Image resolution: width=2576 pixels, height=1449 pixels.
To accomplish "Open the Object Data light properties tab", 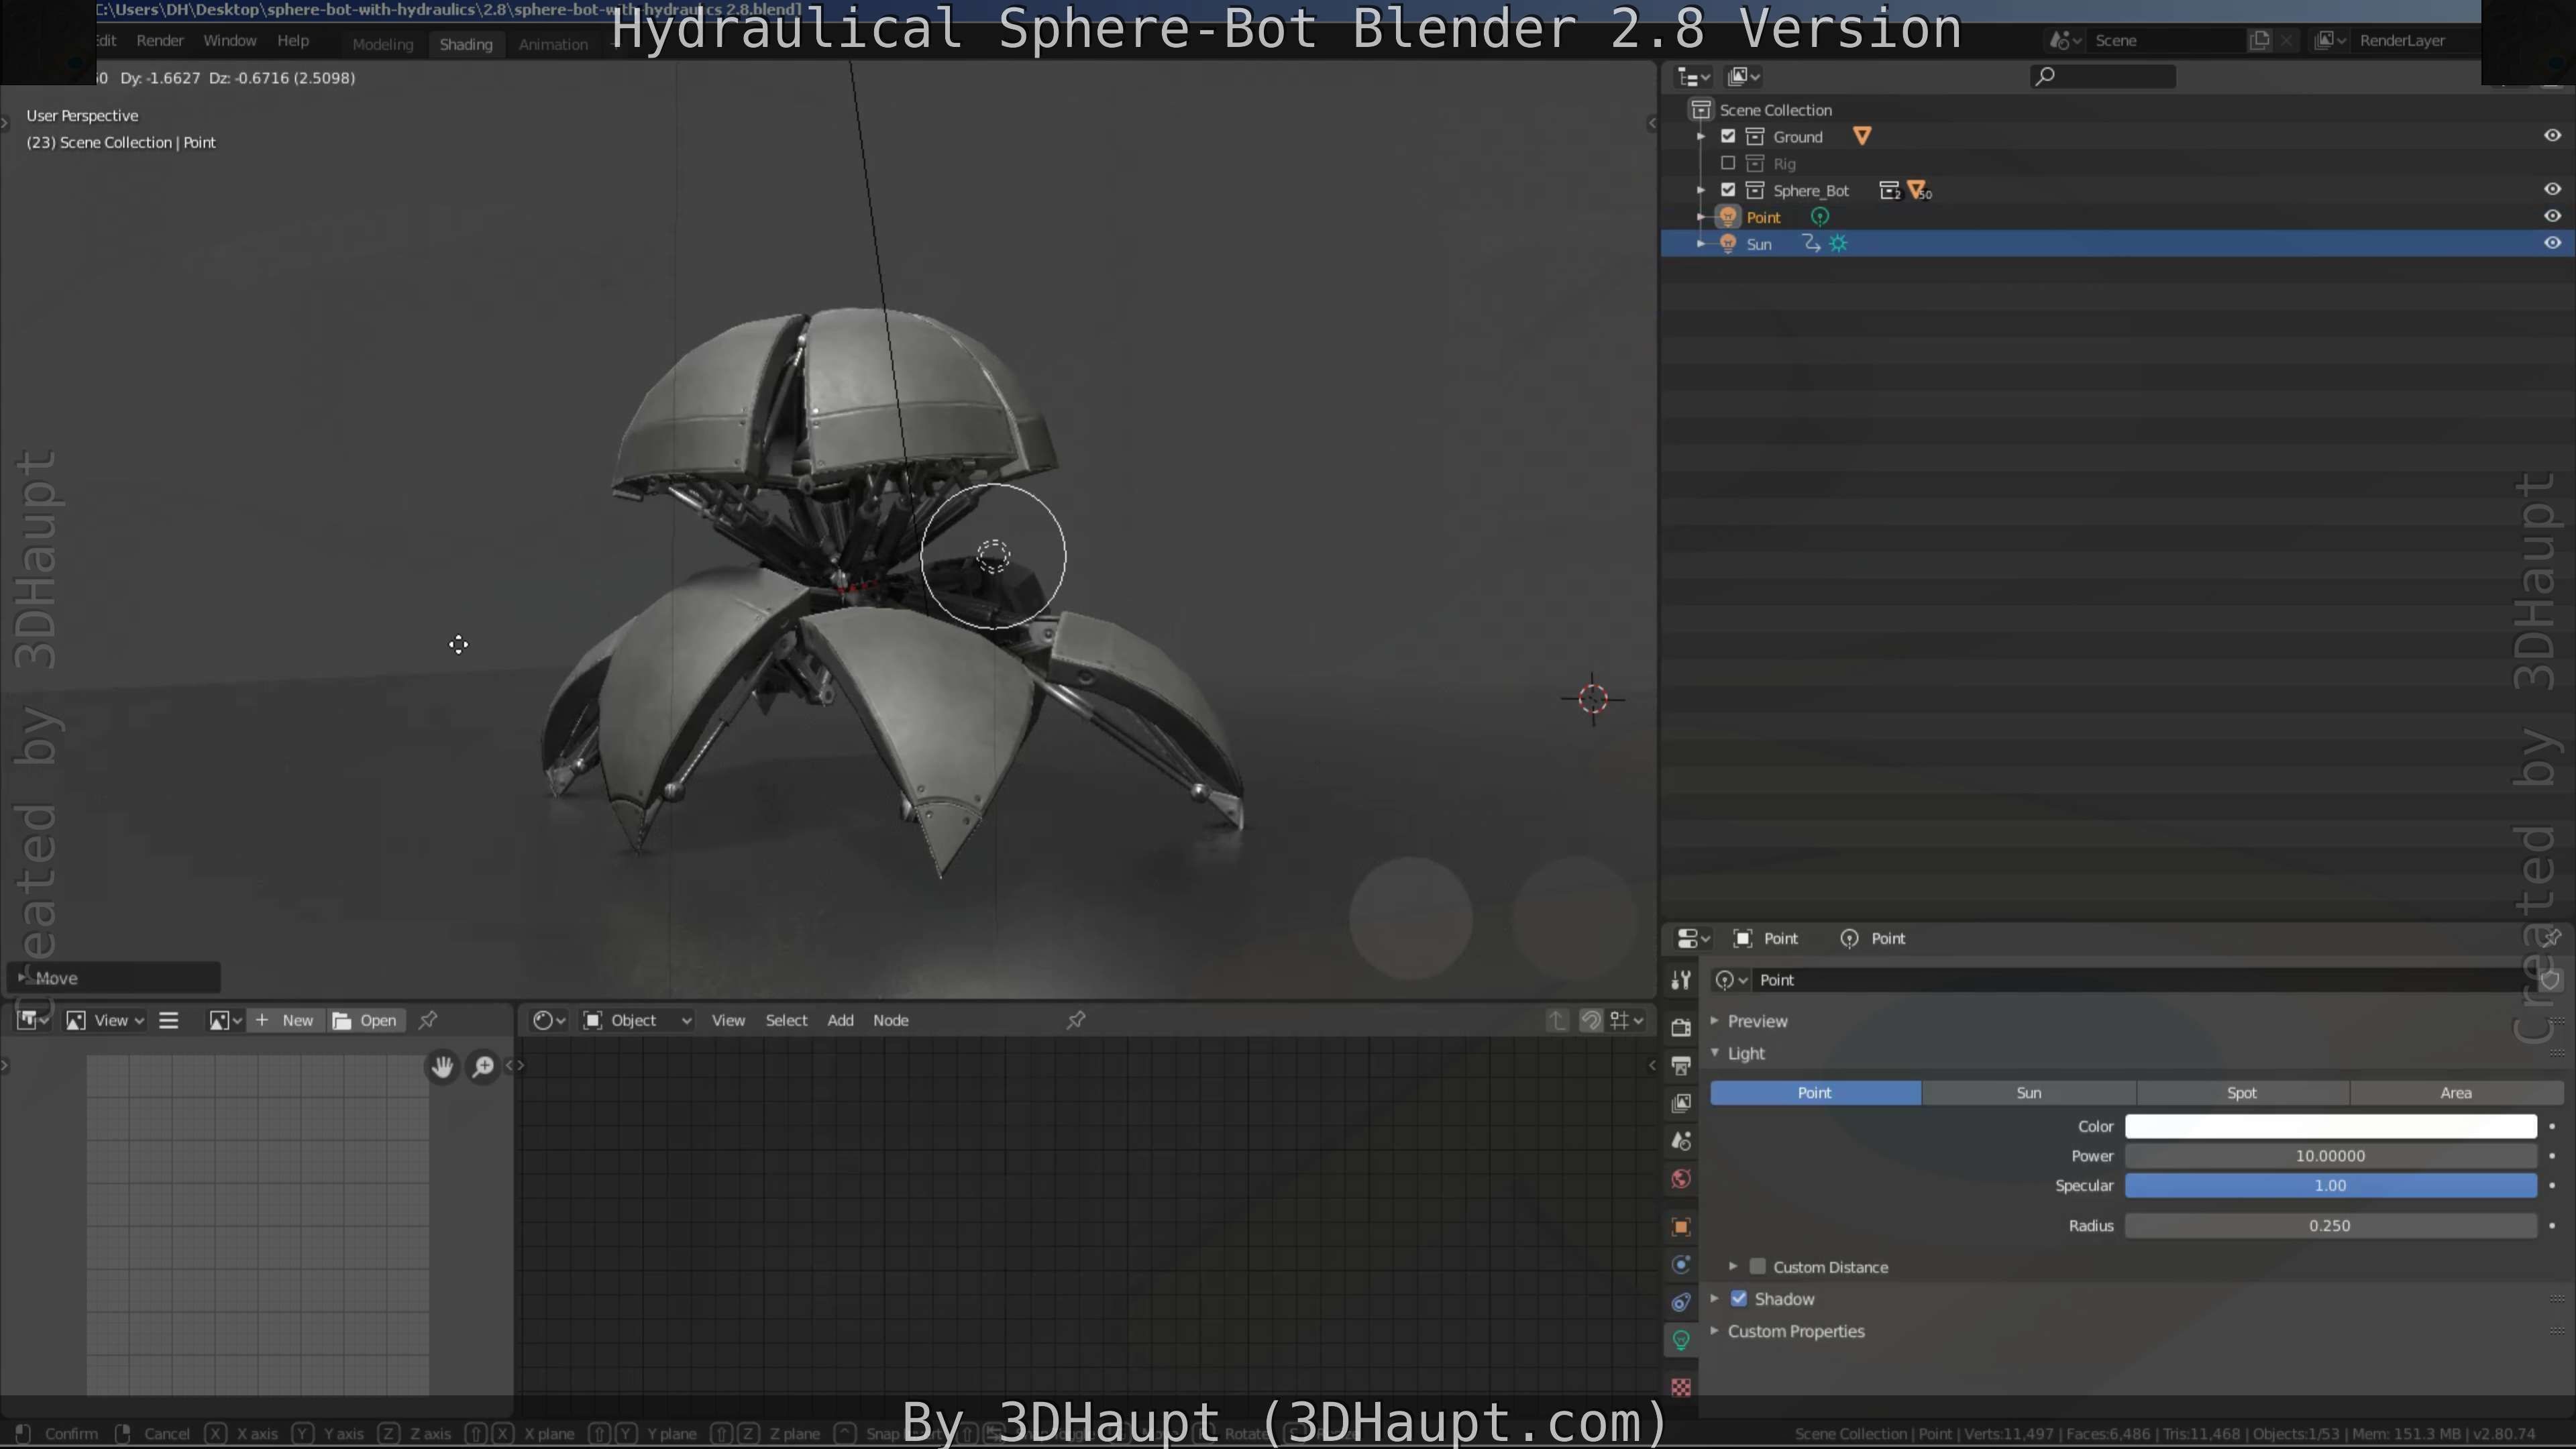I will [1681, 1340].
